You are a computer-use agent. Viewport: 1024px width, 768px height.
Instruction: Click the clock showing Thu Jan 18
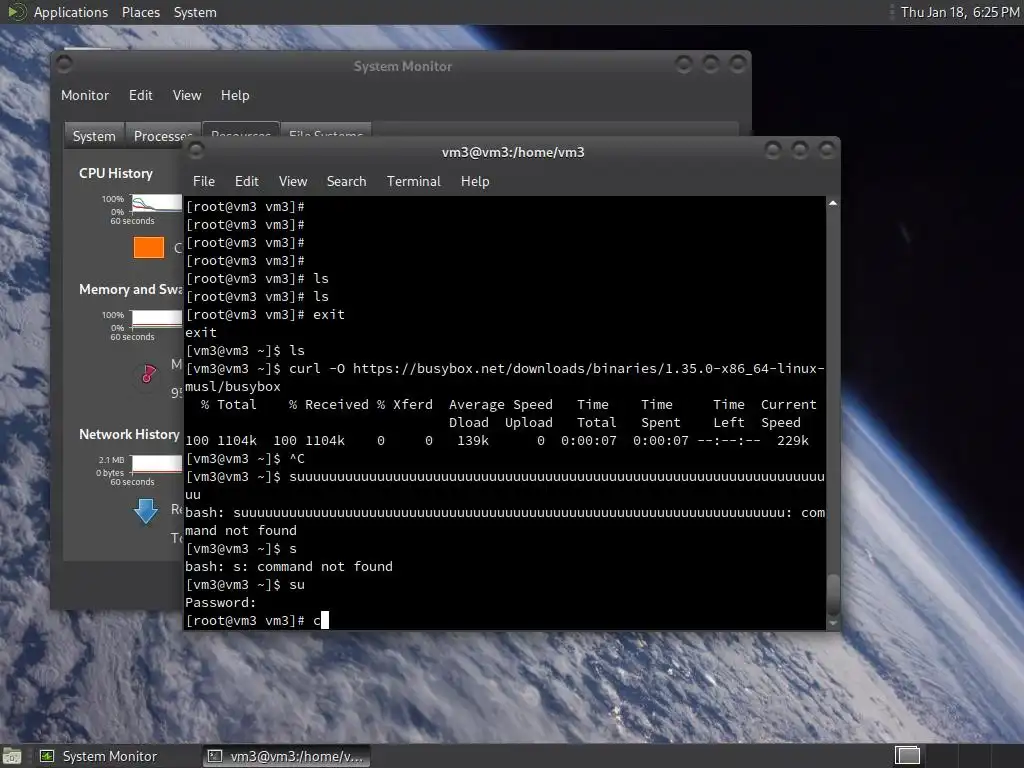click(x=959, y=12)
